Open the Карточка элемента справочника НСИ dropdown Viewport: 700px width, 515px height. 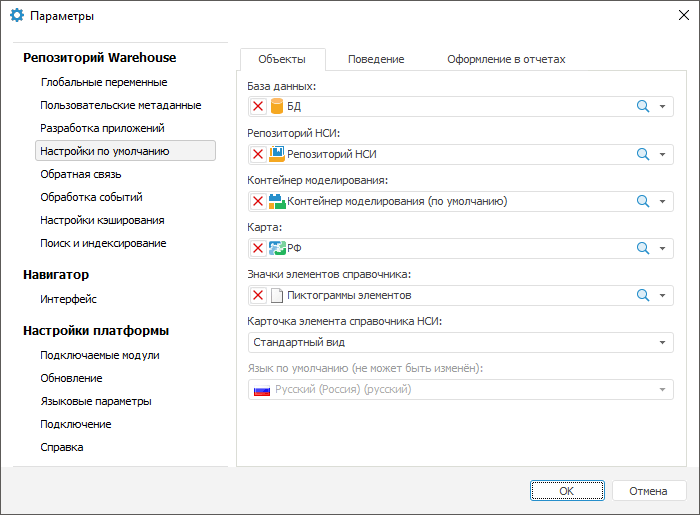pos(662,342)
